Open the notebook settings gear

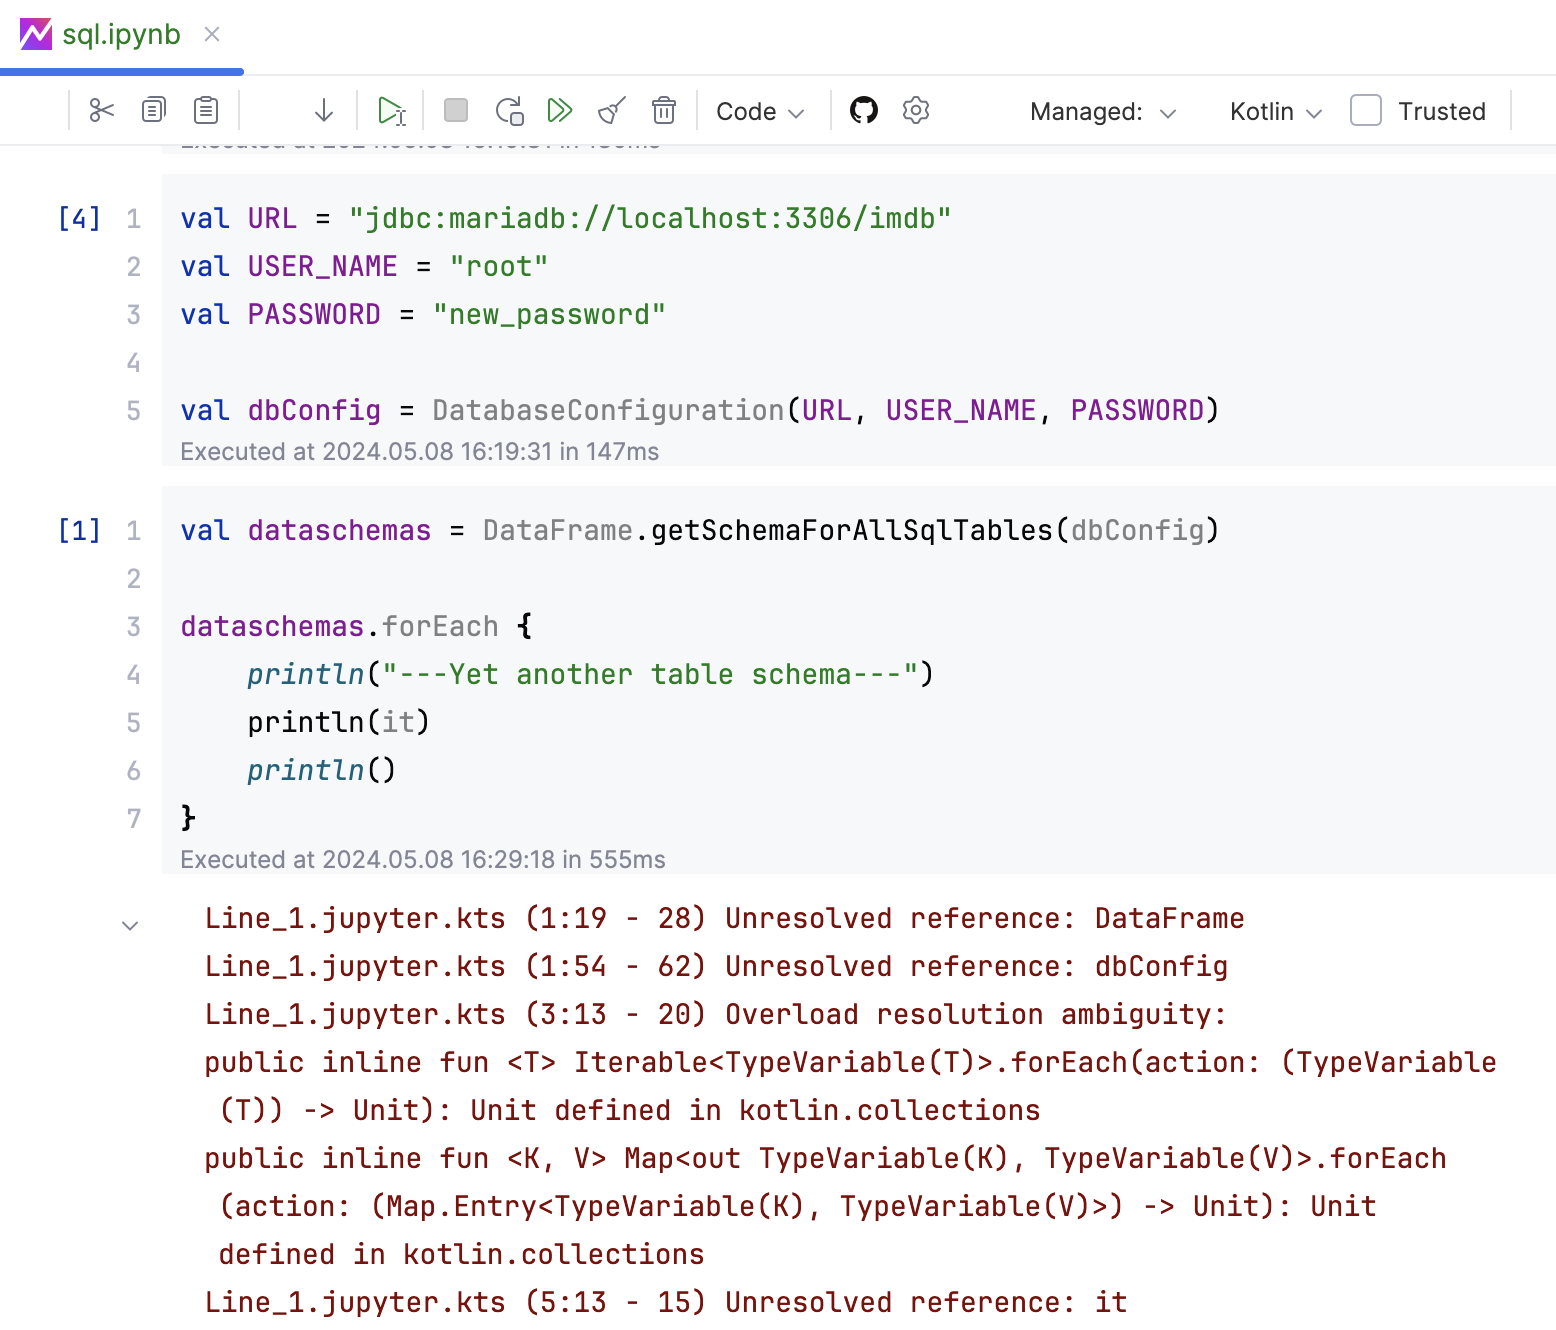[x=915, y=111]
